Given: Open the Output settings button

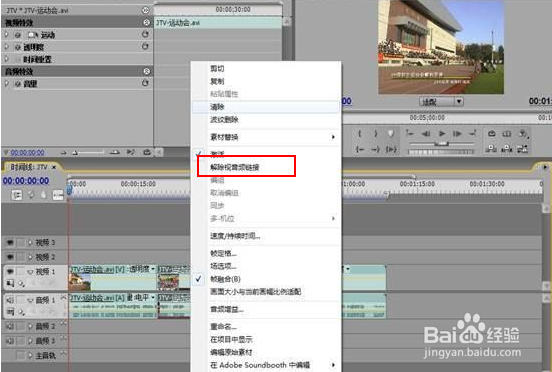Looking at the screenshot, I should (523, 134).
